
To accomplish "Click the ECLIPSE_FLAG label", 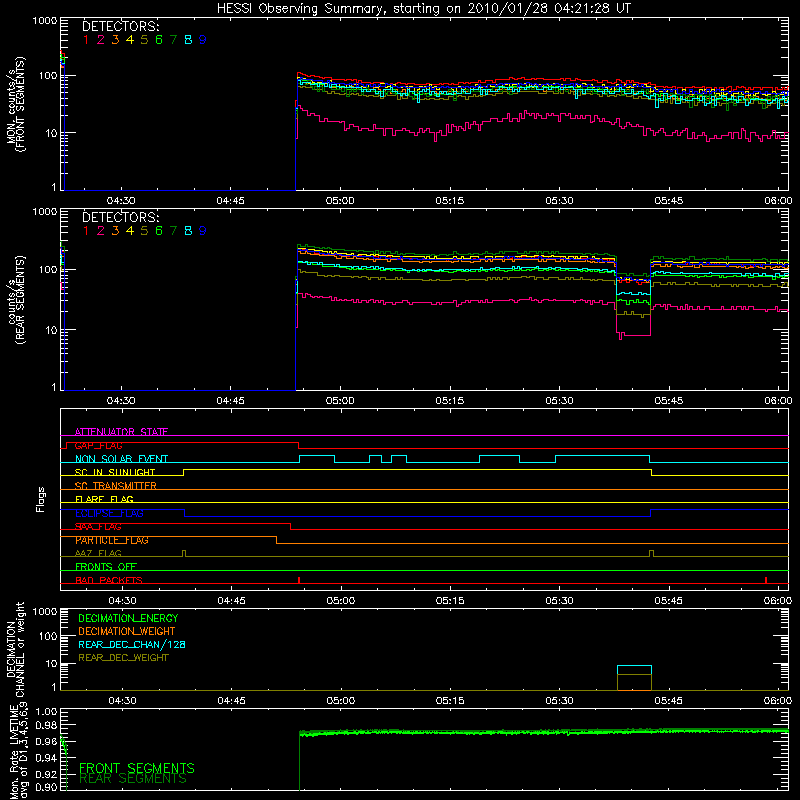I will 109,513.
